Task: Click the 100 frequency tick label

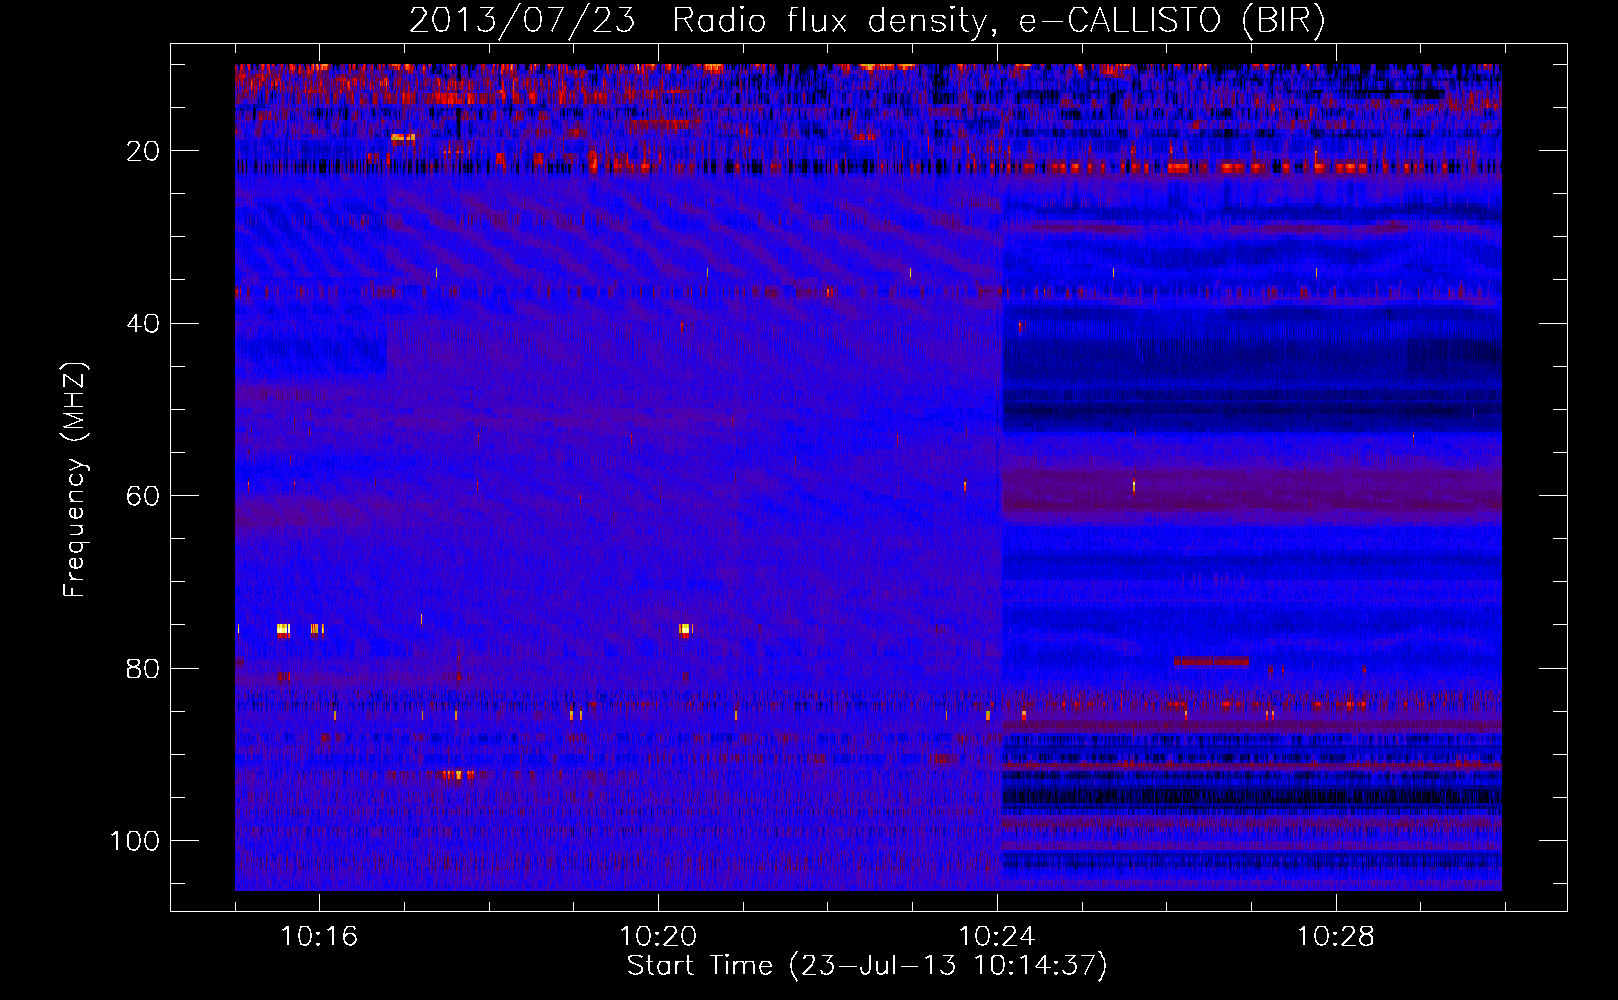Action: (136, 841)
